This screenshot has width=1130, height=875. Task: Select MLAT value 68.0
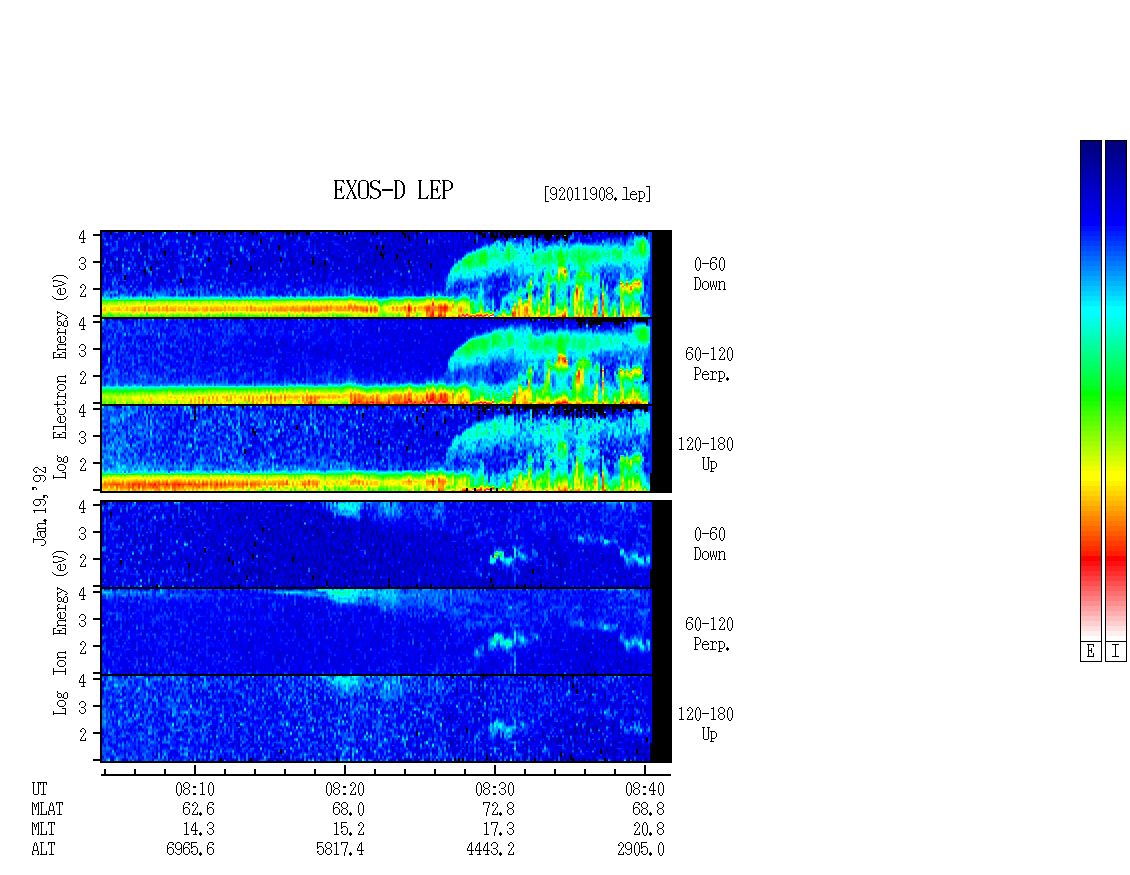point(348,809)
